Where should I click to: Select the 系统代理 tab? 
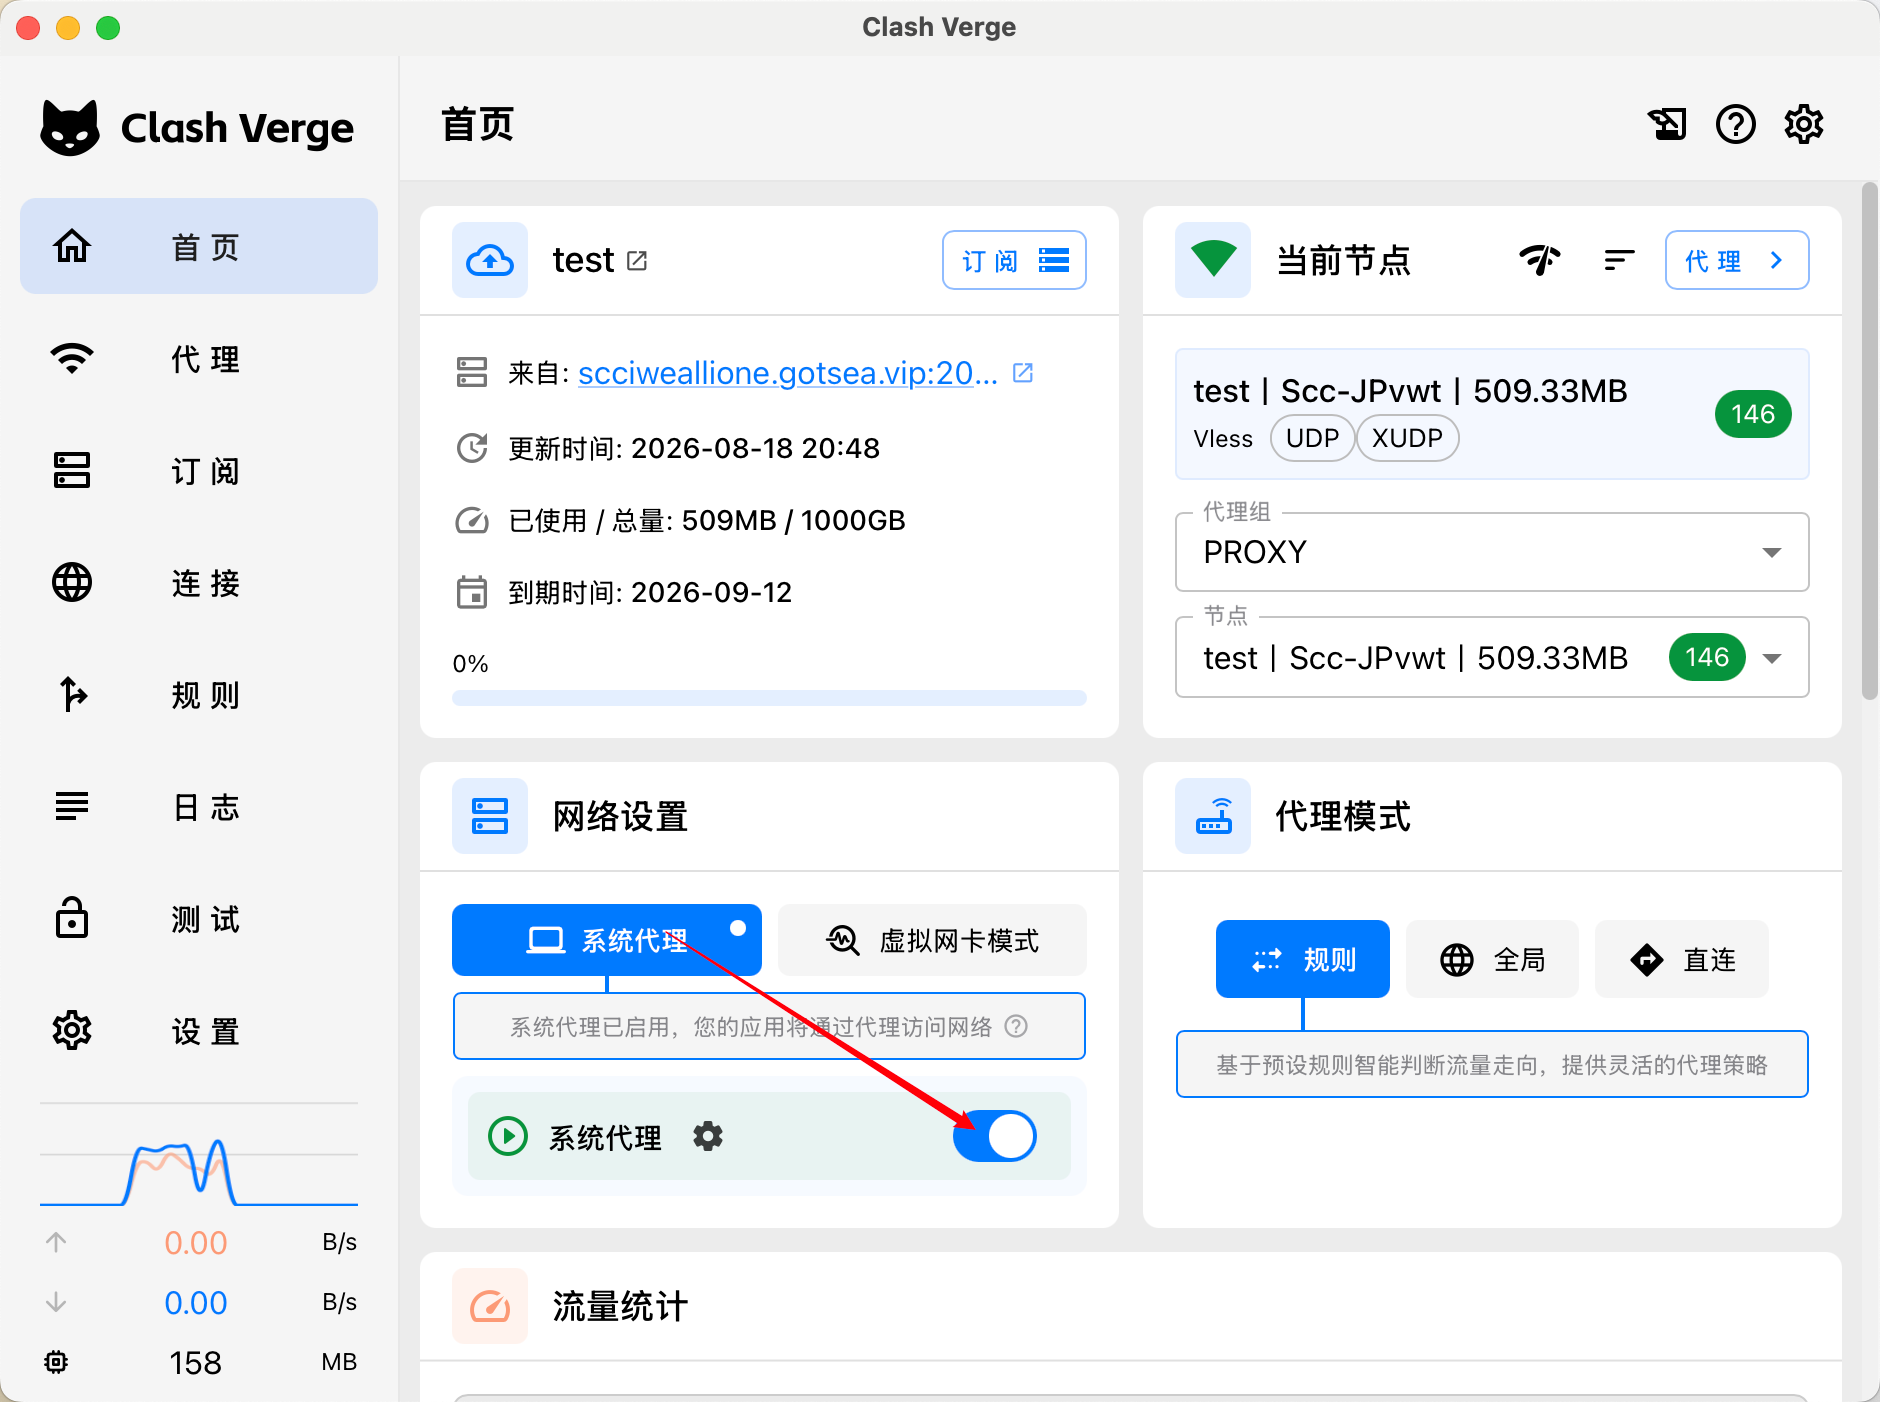pyautogui.click(x=607, y=940)
